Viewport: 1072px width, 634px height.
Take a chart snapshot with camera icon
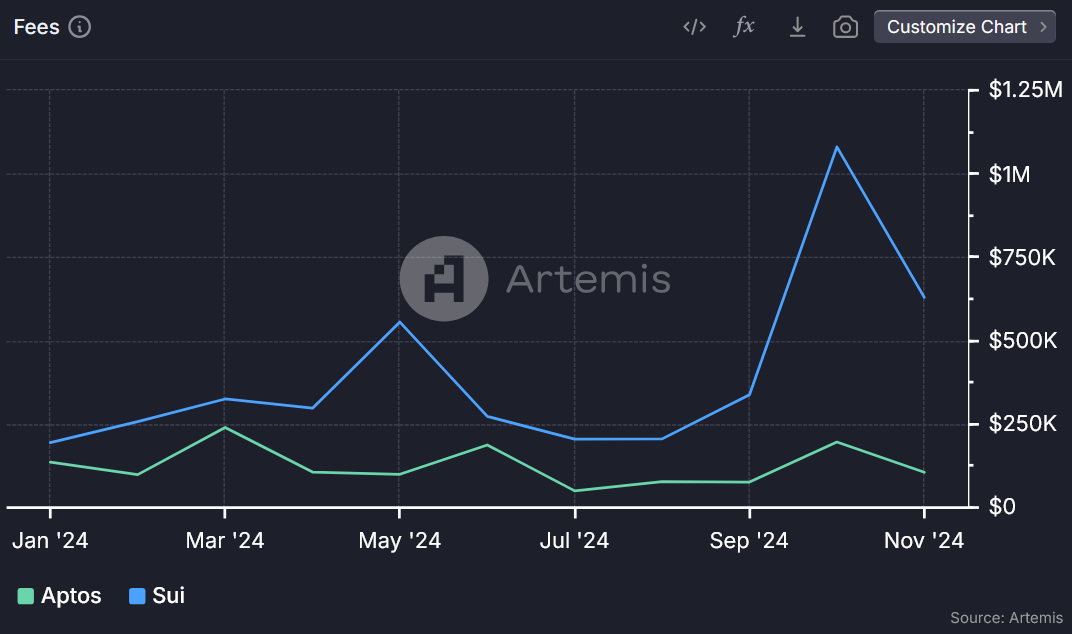[x=845, y=27]
